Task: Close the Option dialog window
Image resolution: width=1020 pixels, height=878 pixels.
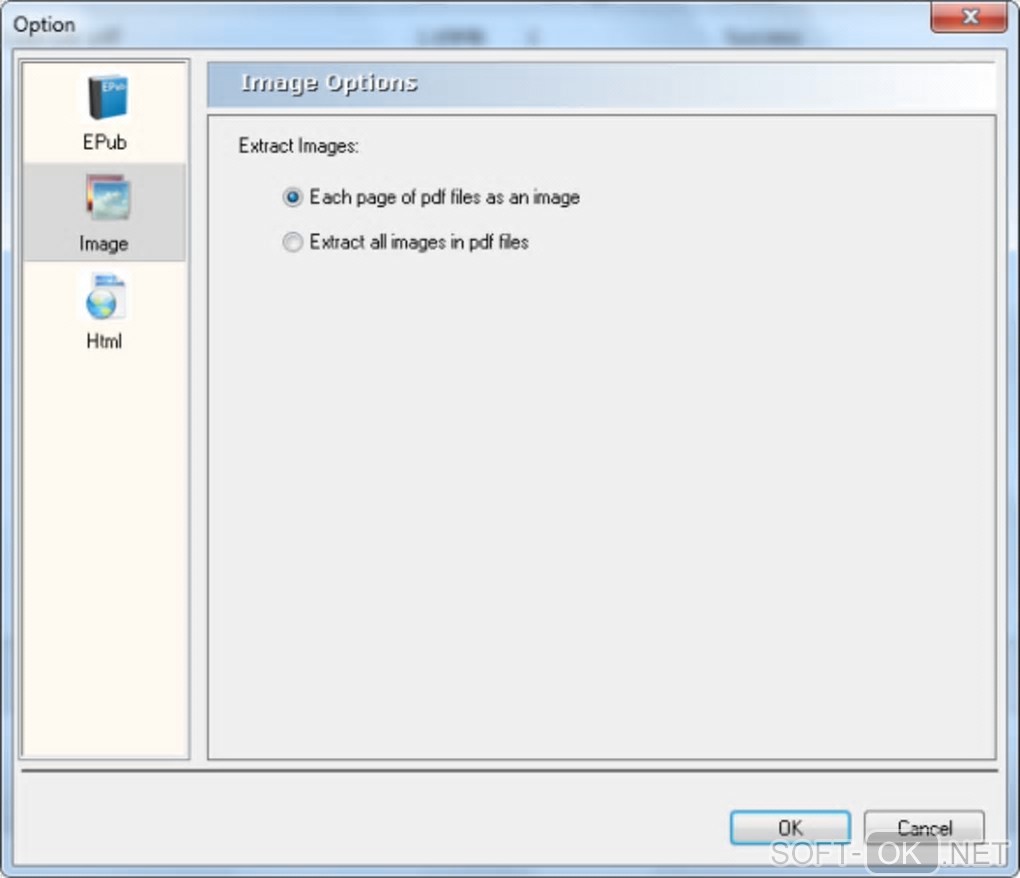Action: [x=969, y=16]
